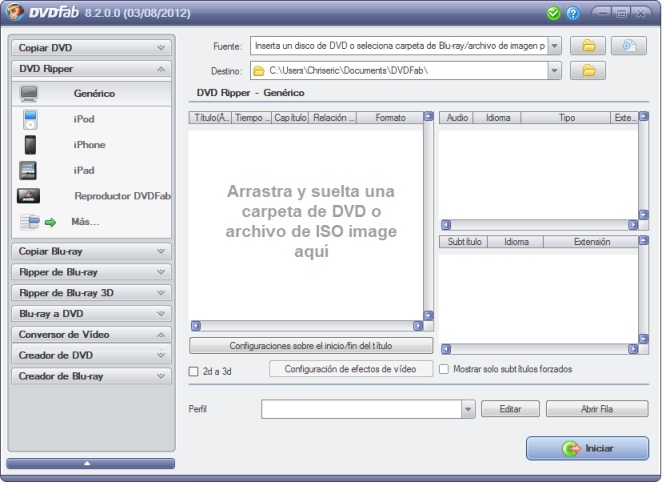662x482 pixels.
Task: Click right scroll arrow under Subtítulo list
Action: tap(632, 349)
